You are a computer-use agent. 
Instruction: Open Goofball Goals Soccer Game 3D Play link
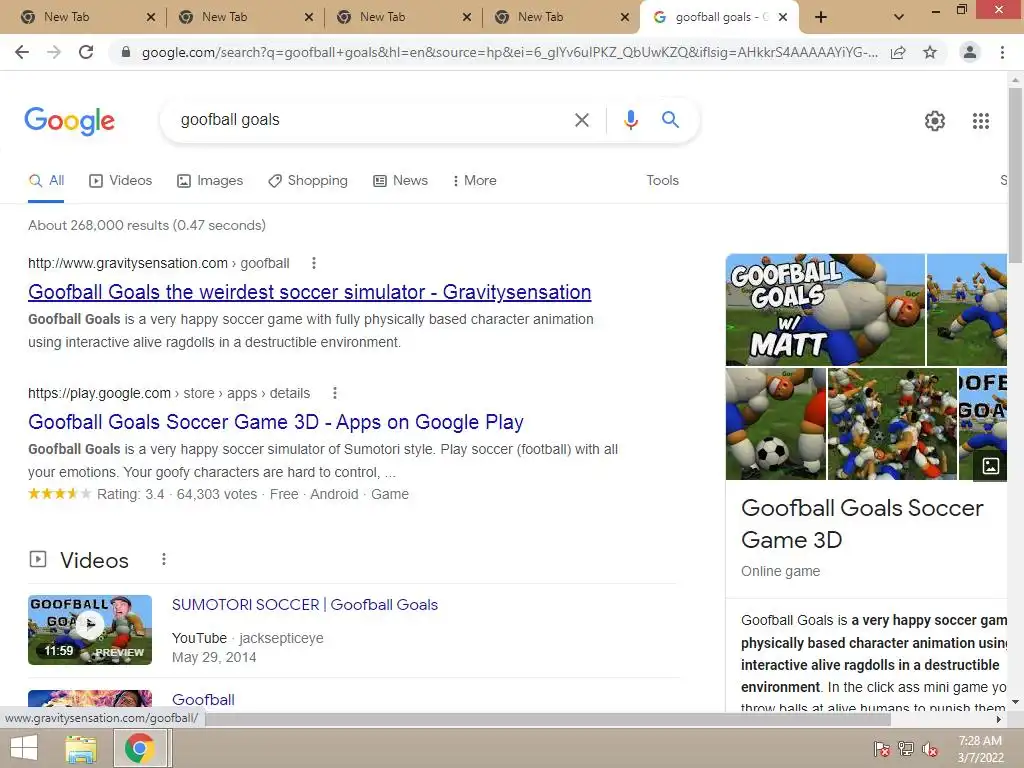(x=276, y=422)
